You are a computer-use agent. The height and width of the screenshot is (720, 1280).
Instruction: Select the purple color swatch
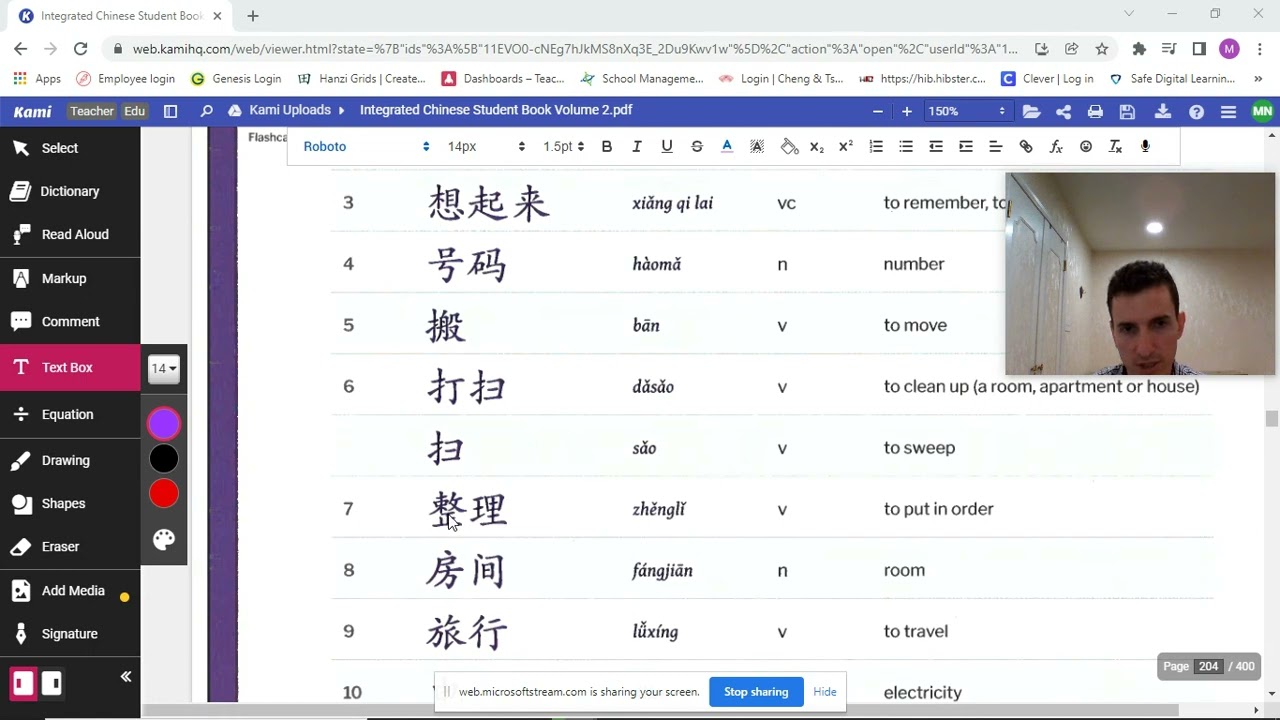[x=164, y=424]
